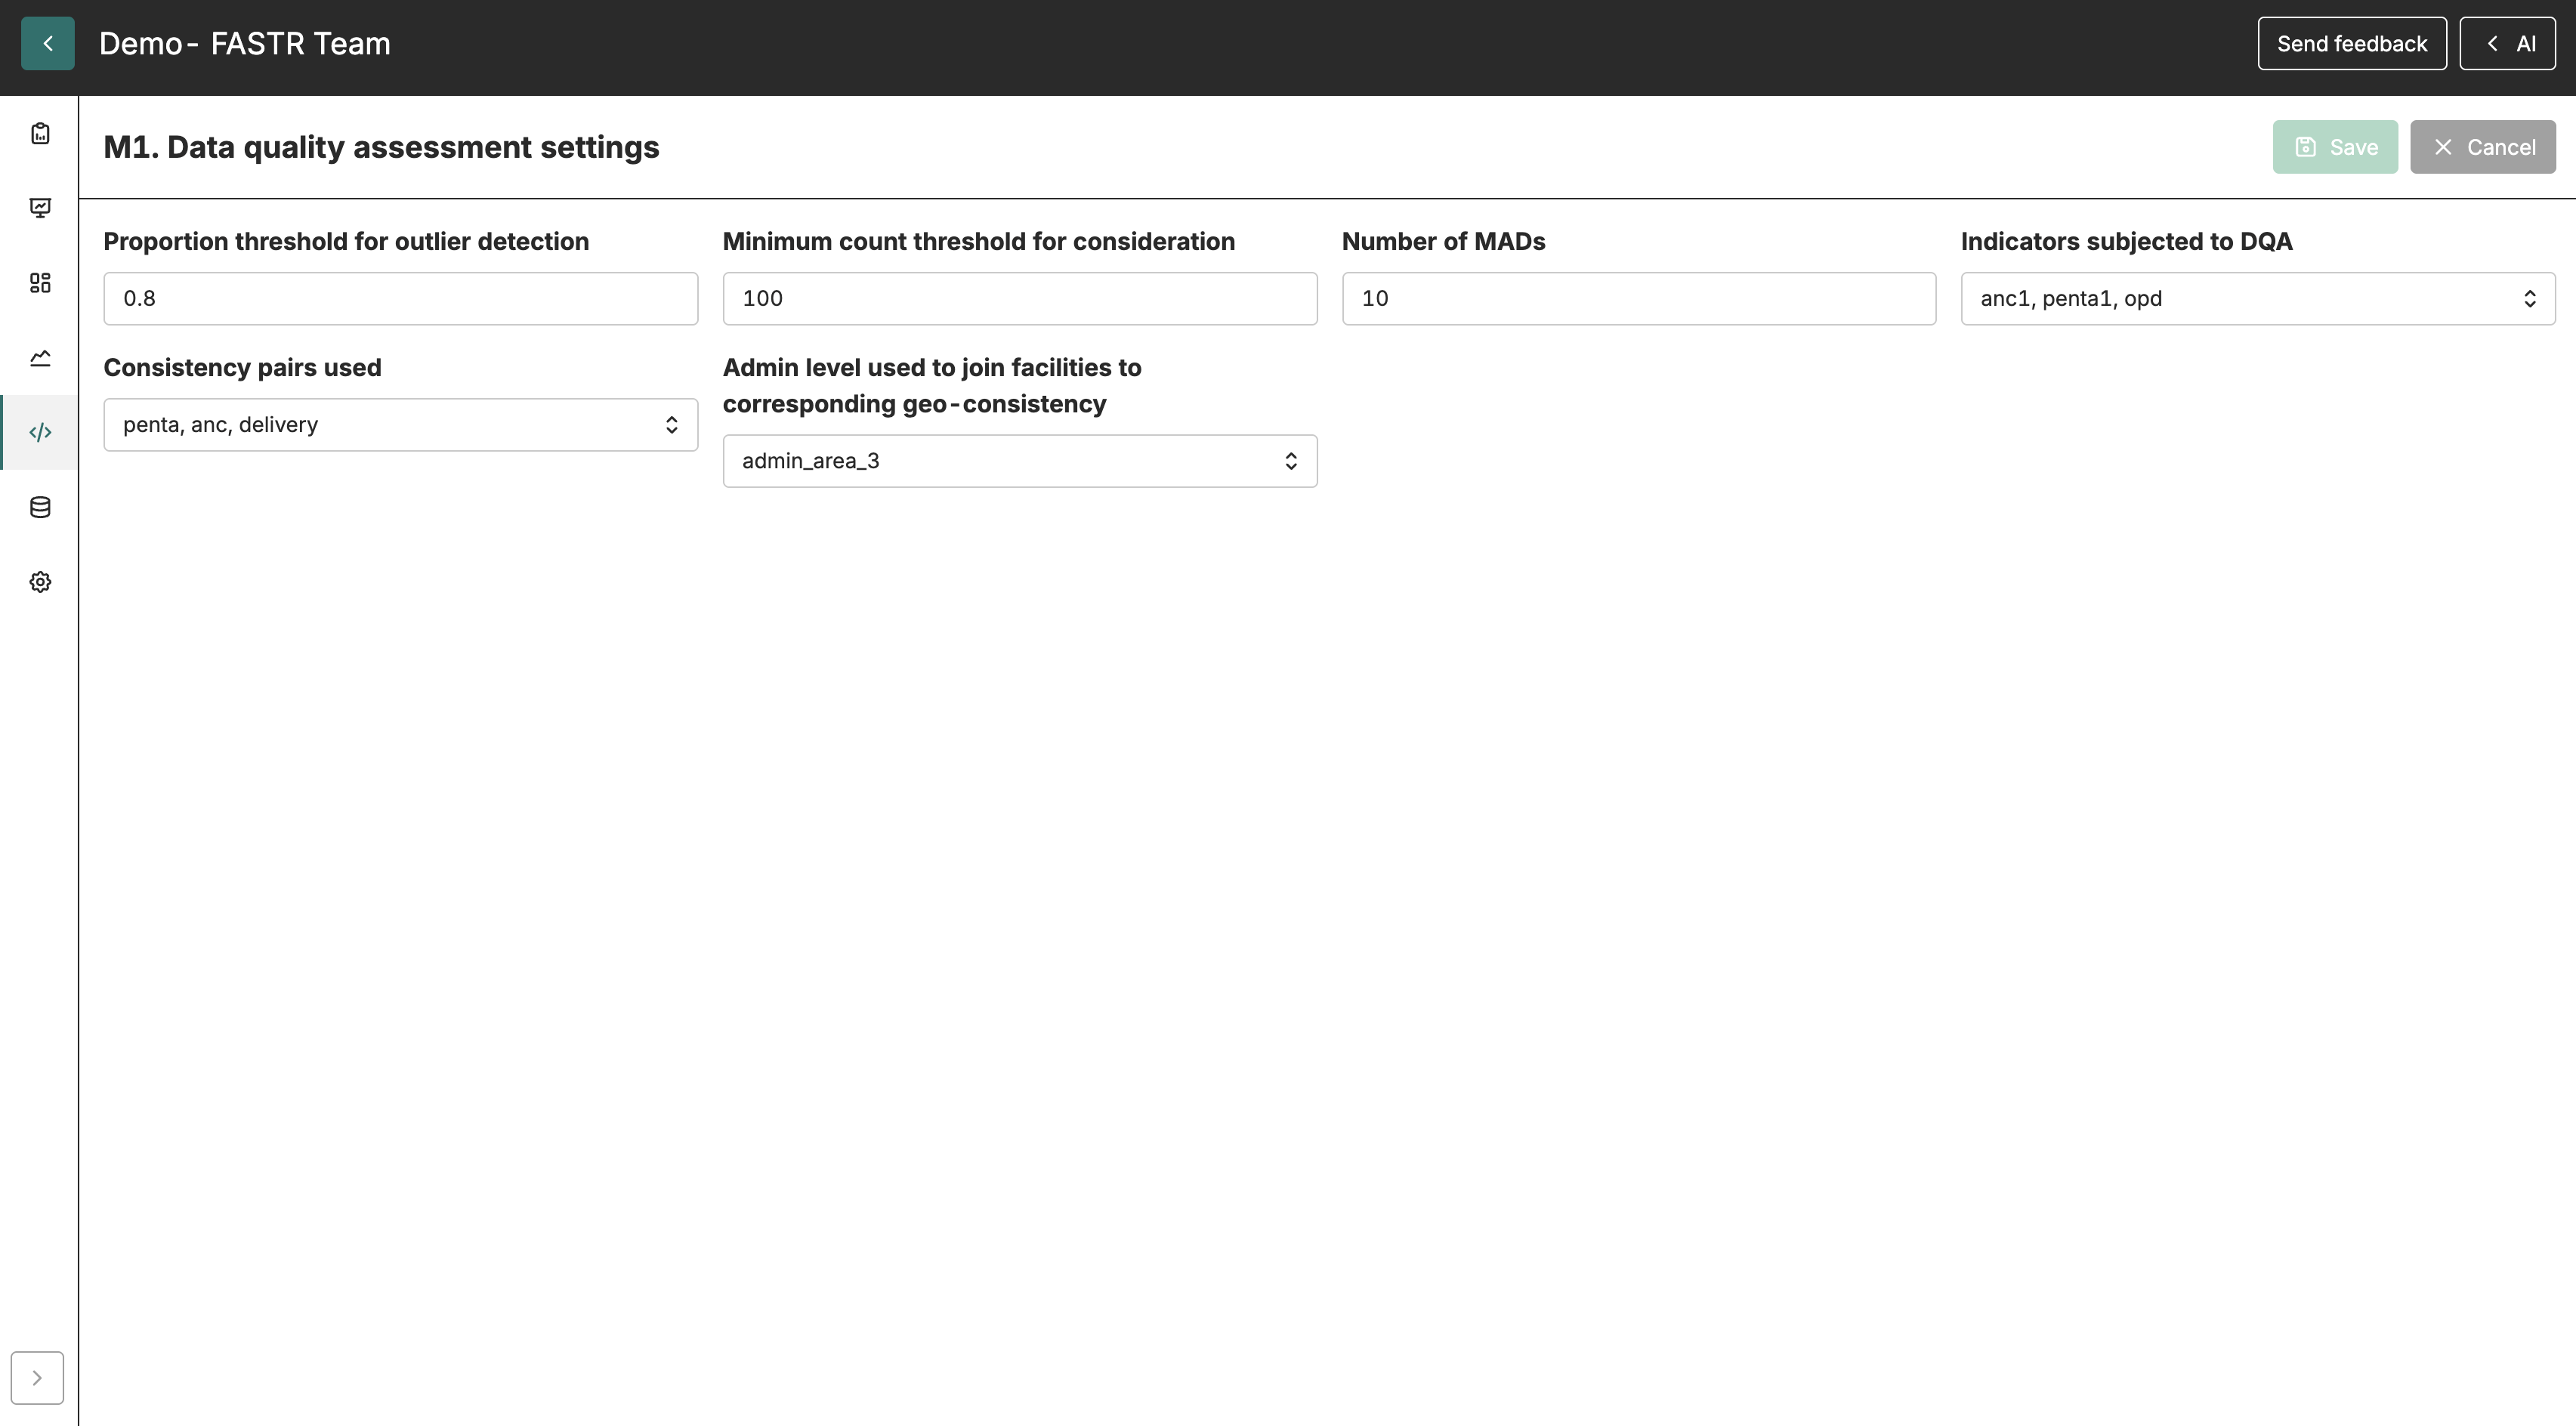
Task: Open the line chart visualizations sidebar icon
Action: (40, 358)
